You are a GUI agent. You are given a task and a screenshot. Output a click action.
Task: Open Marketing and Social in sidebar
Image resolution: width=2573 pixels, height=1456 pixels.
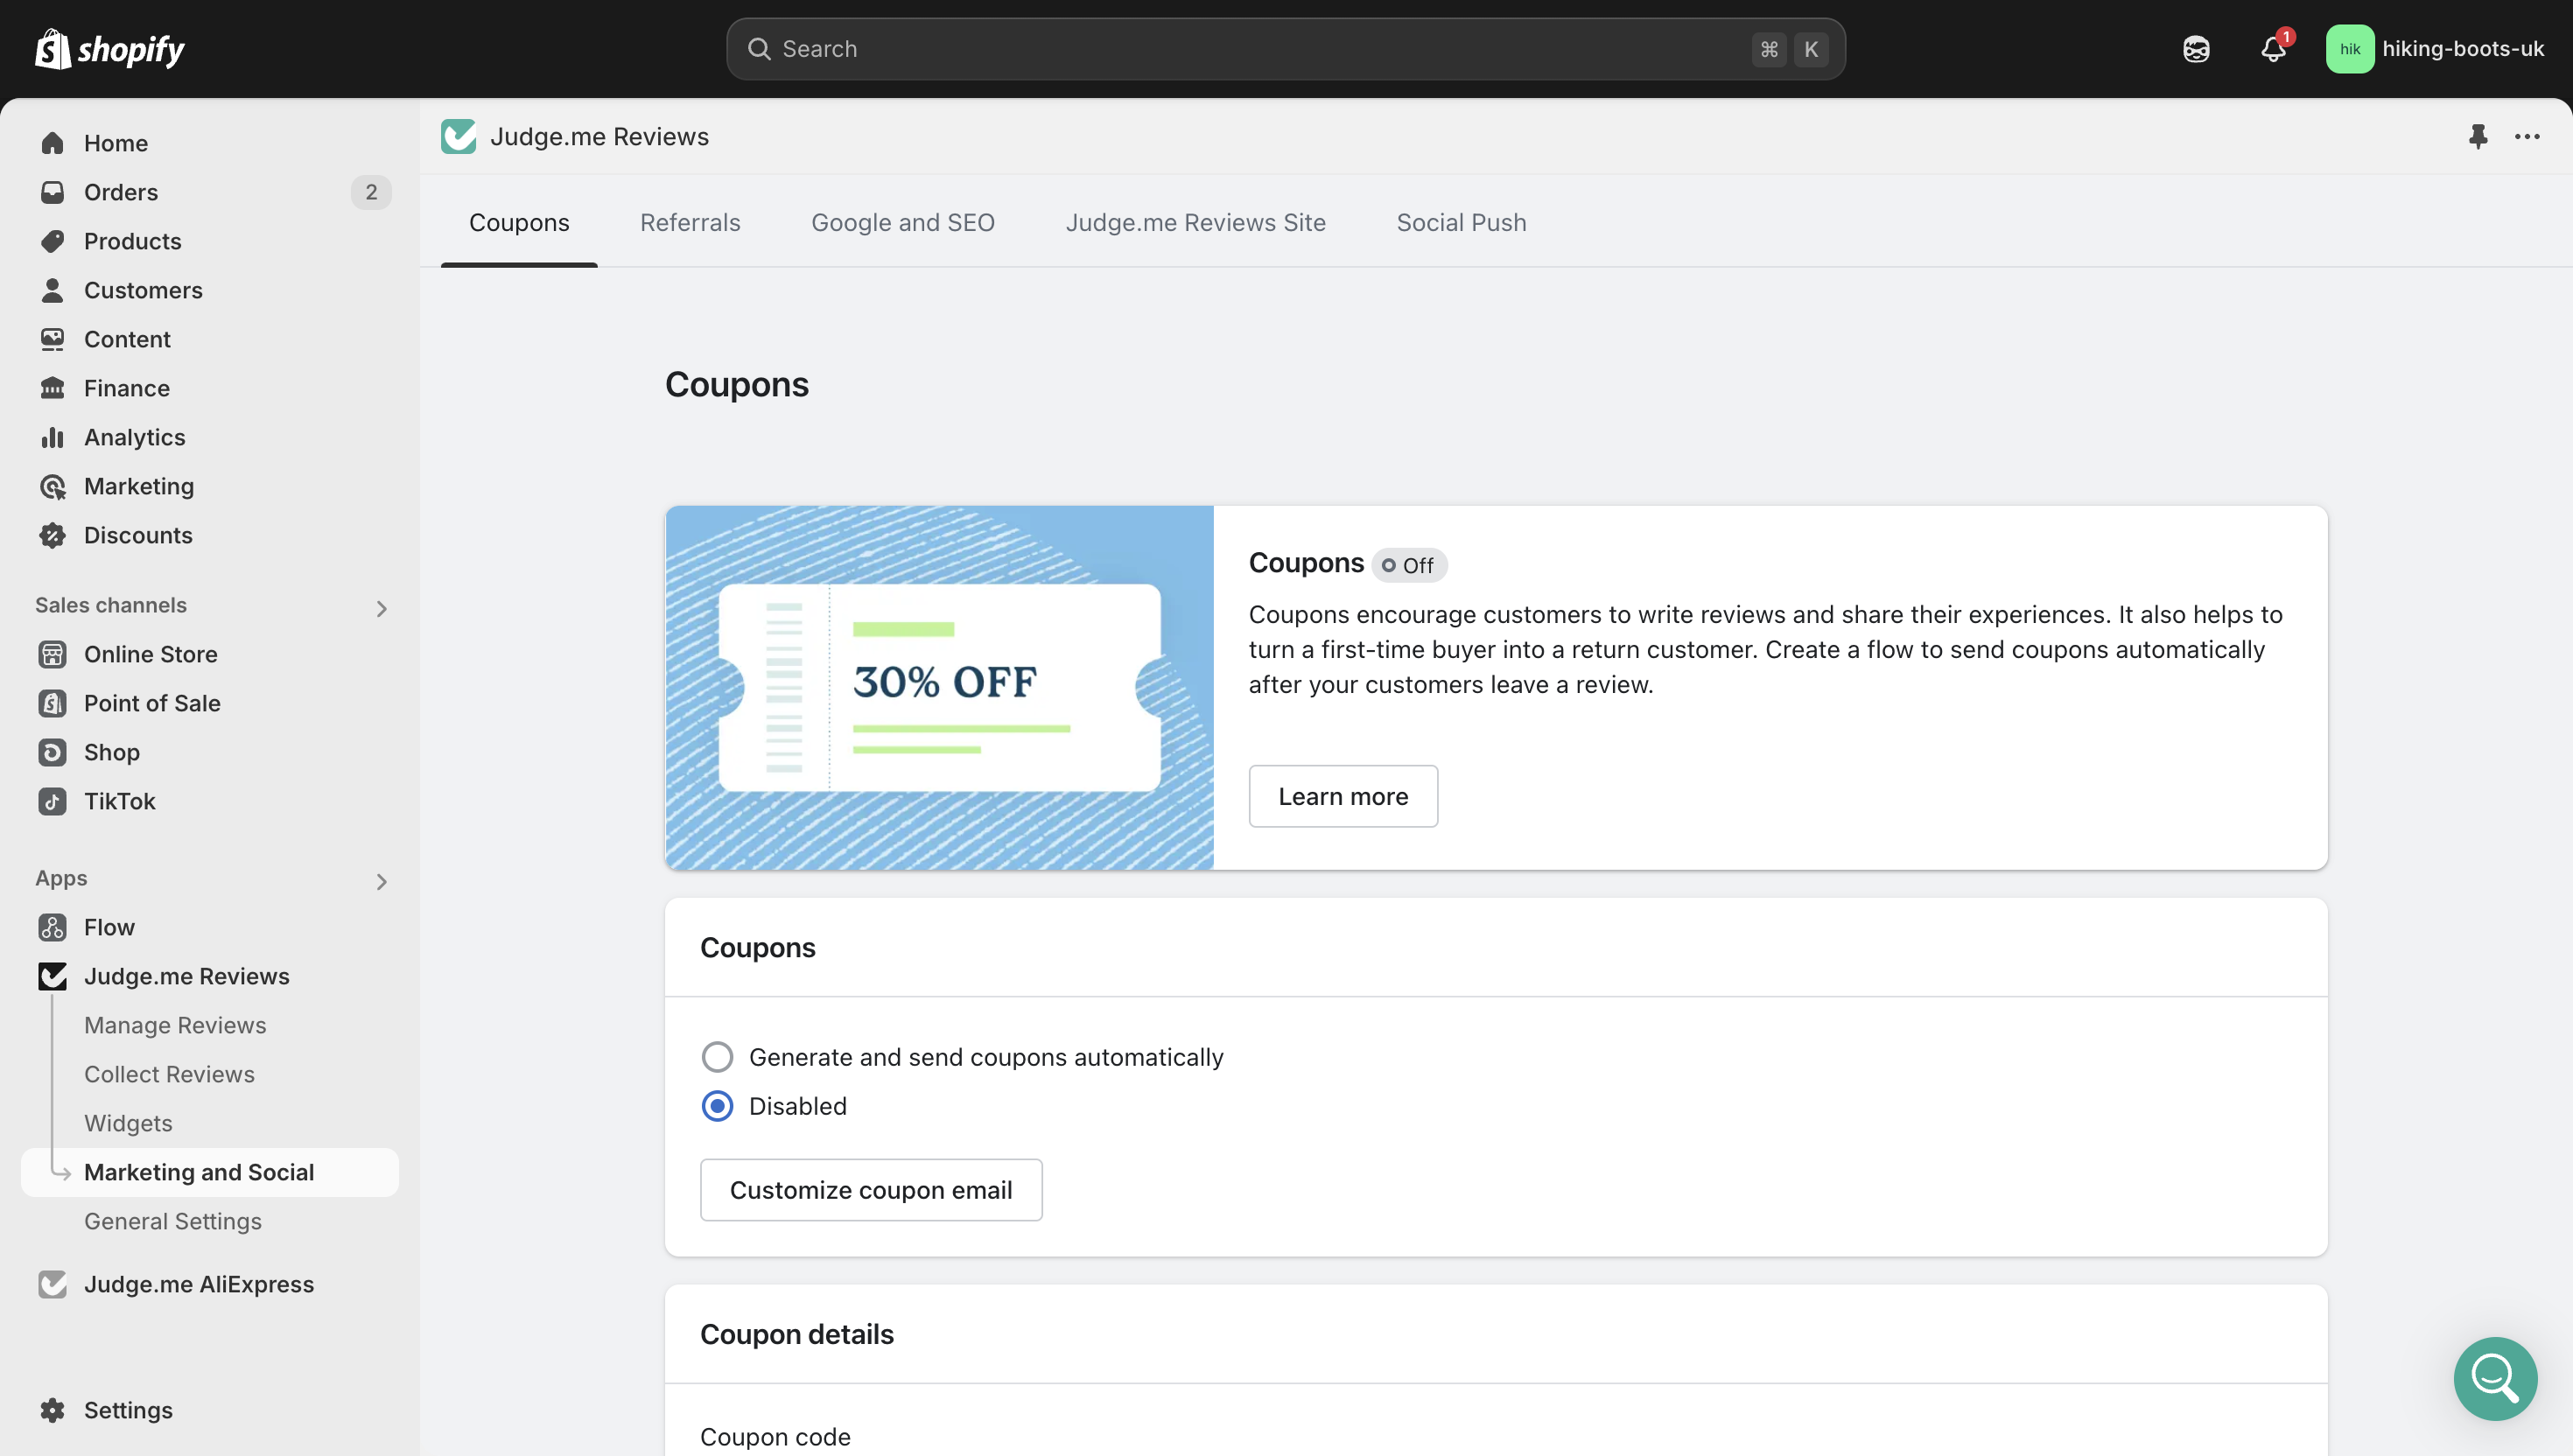point(210,1172)
